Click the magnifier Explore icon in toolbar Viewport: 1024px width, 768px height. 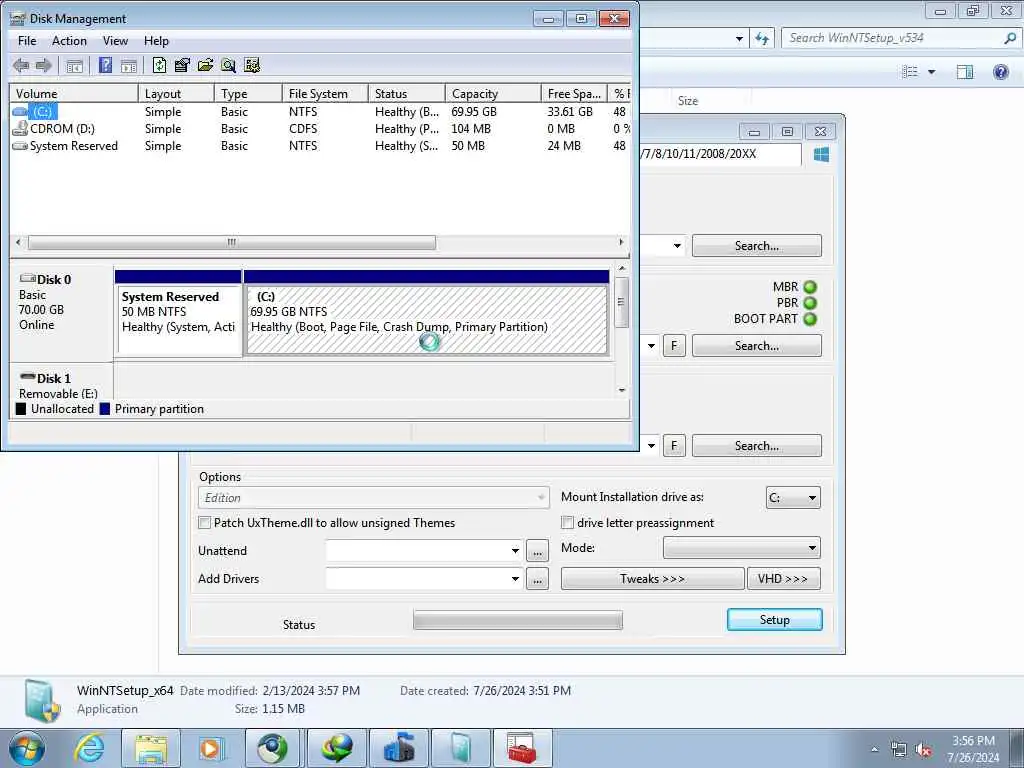click(x=228, y=65)
